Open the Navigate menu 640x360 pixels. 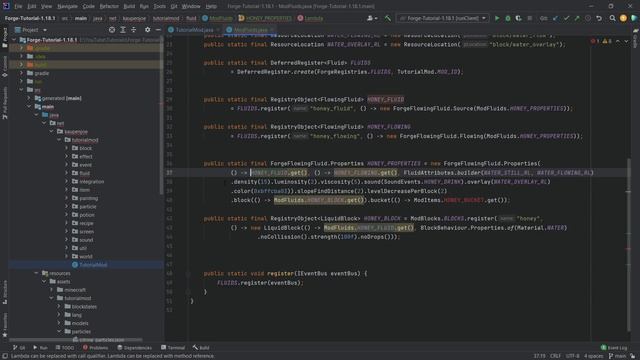67,6
